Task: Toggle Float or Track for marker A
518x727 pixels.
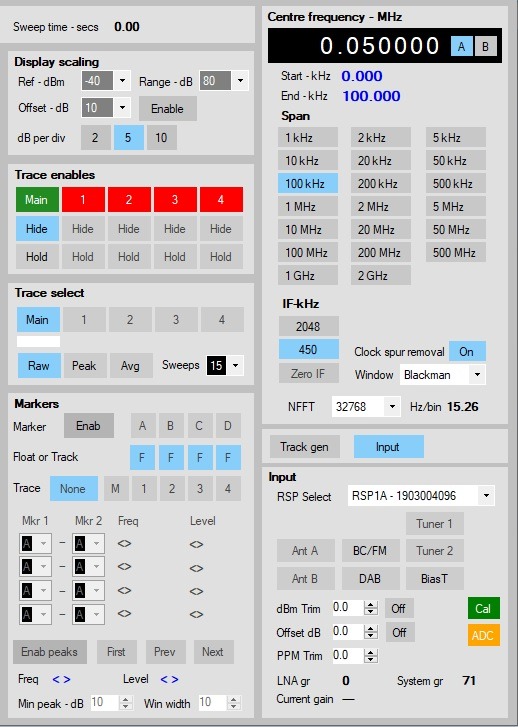Action: pyautogui.click(x=142, y=458)
